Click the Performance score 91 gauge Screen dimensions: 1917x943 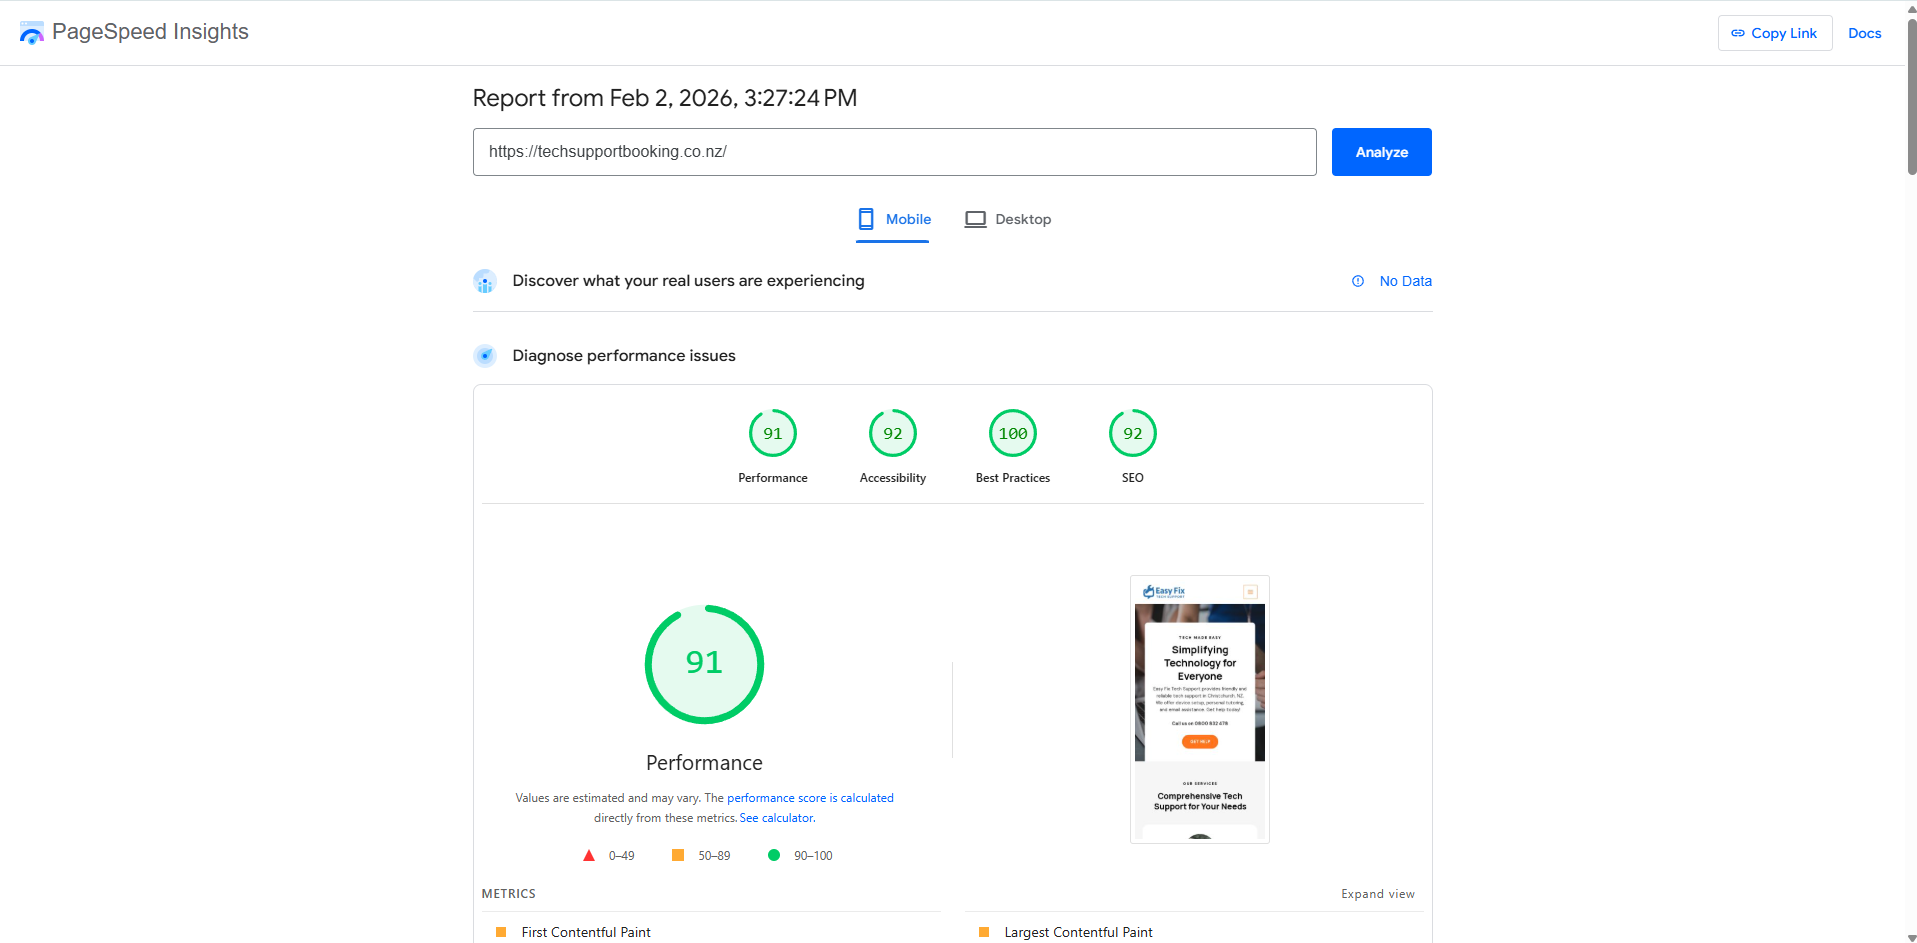tap(772, 434)
